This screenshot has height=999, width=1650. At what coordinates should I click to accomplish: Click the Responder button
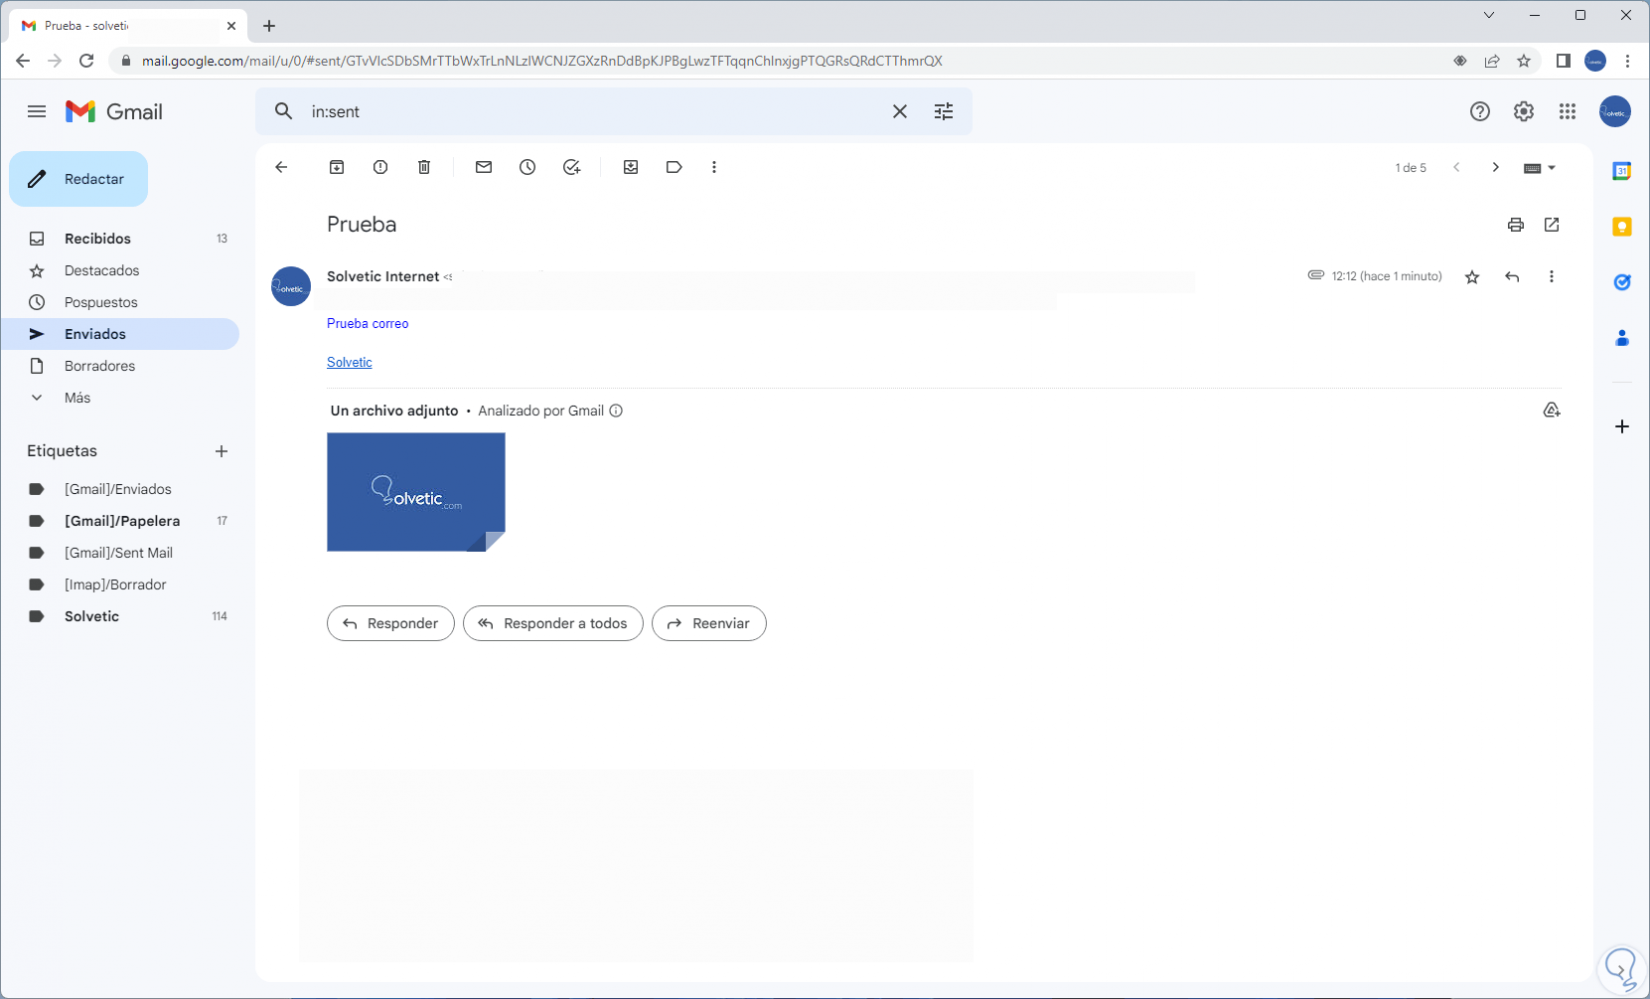coord(391,623)
